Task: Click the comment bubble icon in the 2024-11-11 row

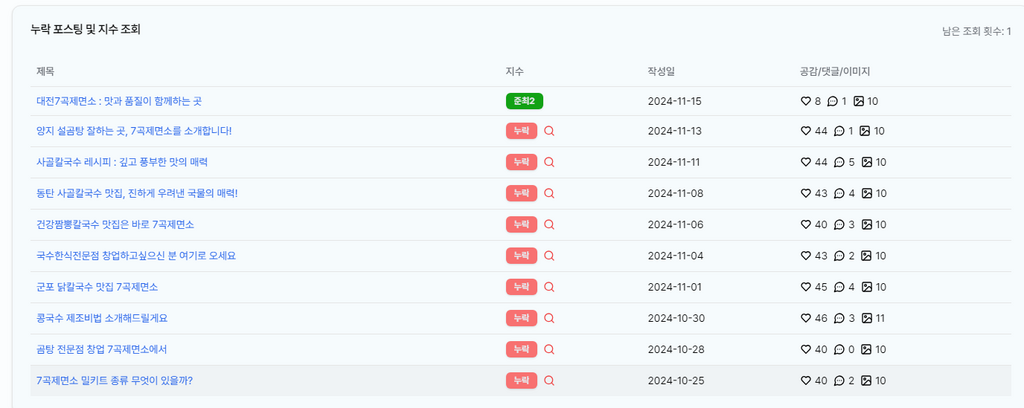Action: coord(839,162)
